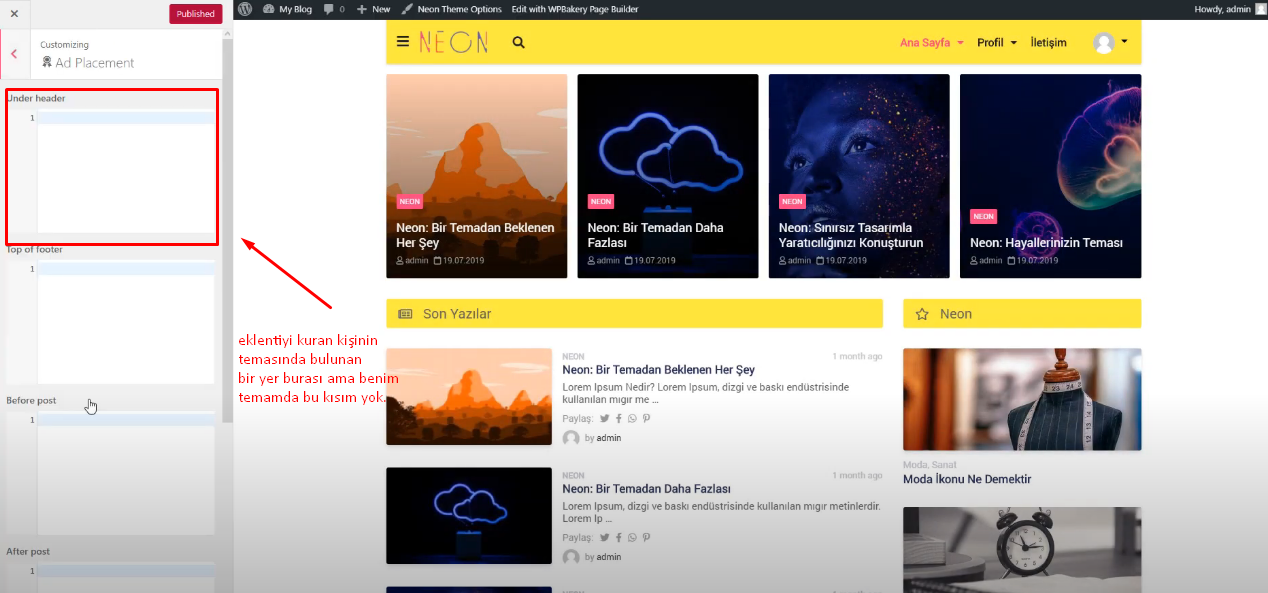This screenshot has width=1268, height=593.
Task: Close the Customizer with the X icon
Action: pos(14,14)
